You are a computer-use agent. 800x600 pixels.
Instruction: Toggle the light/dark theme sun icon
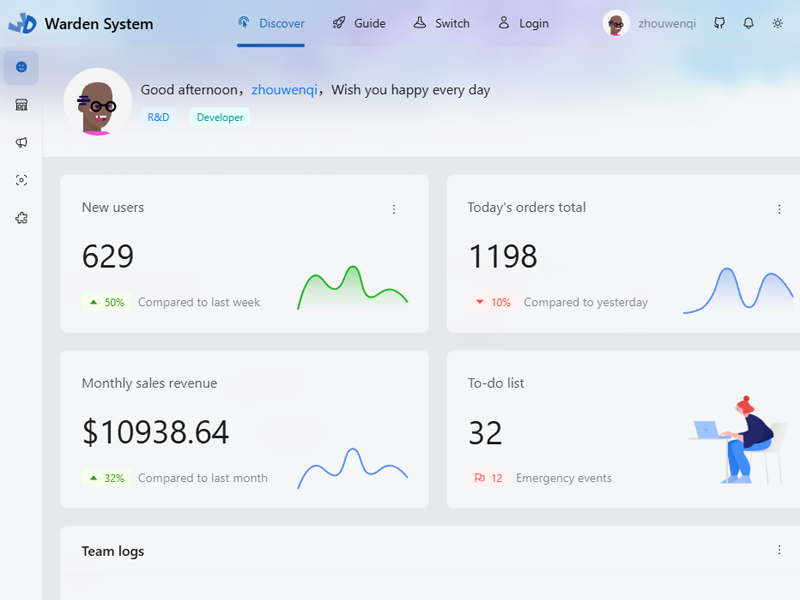coord(778,23)
